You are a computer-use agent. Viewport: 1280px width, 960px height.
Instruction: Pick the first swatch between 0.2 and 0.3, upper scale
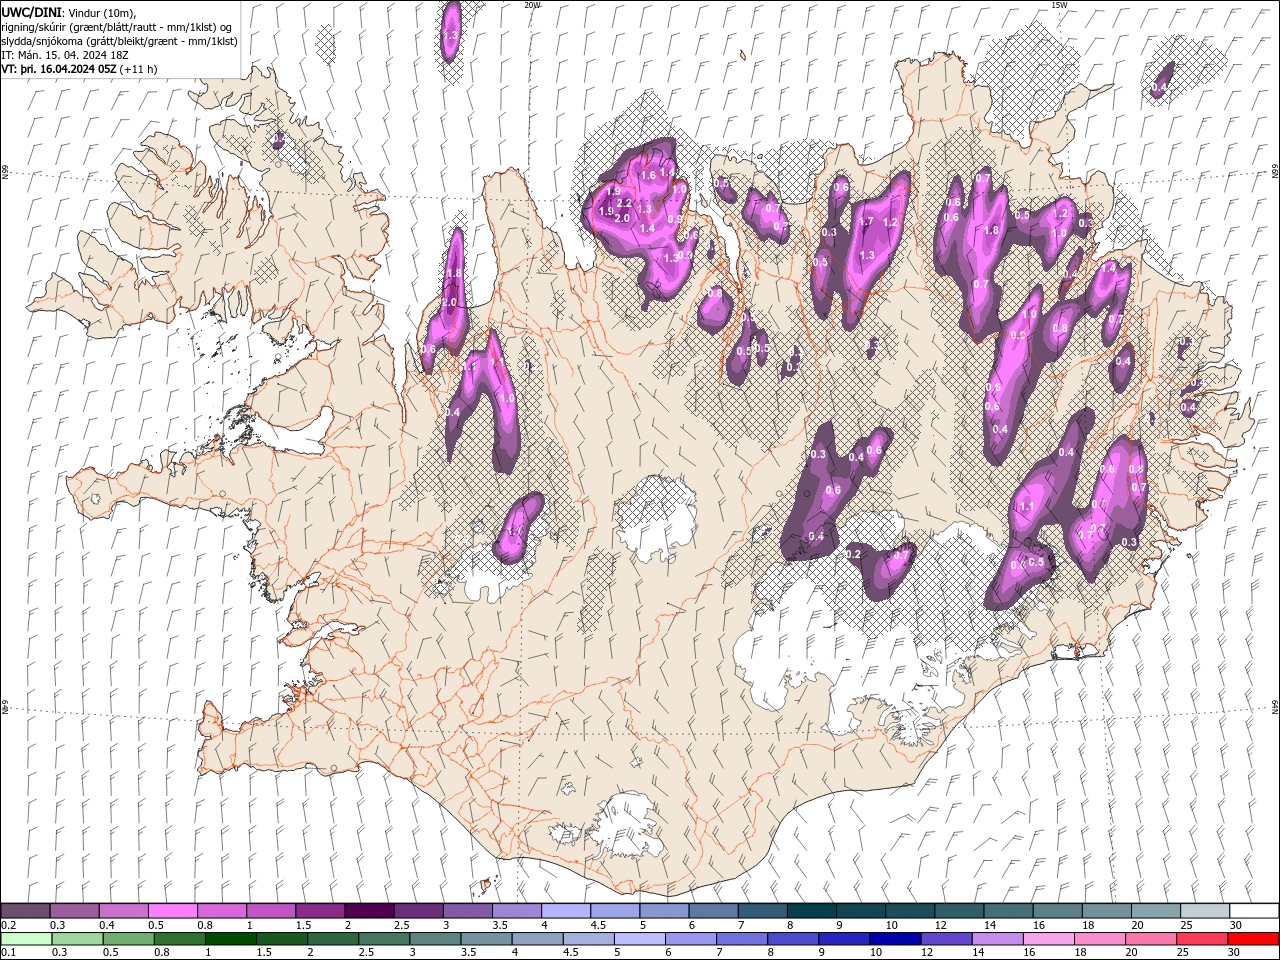[25, 911]
